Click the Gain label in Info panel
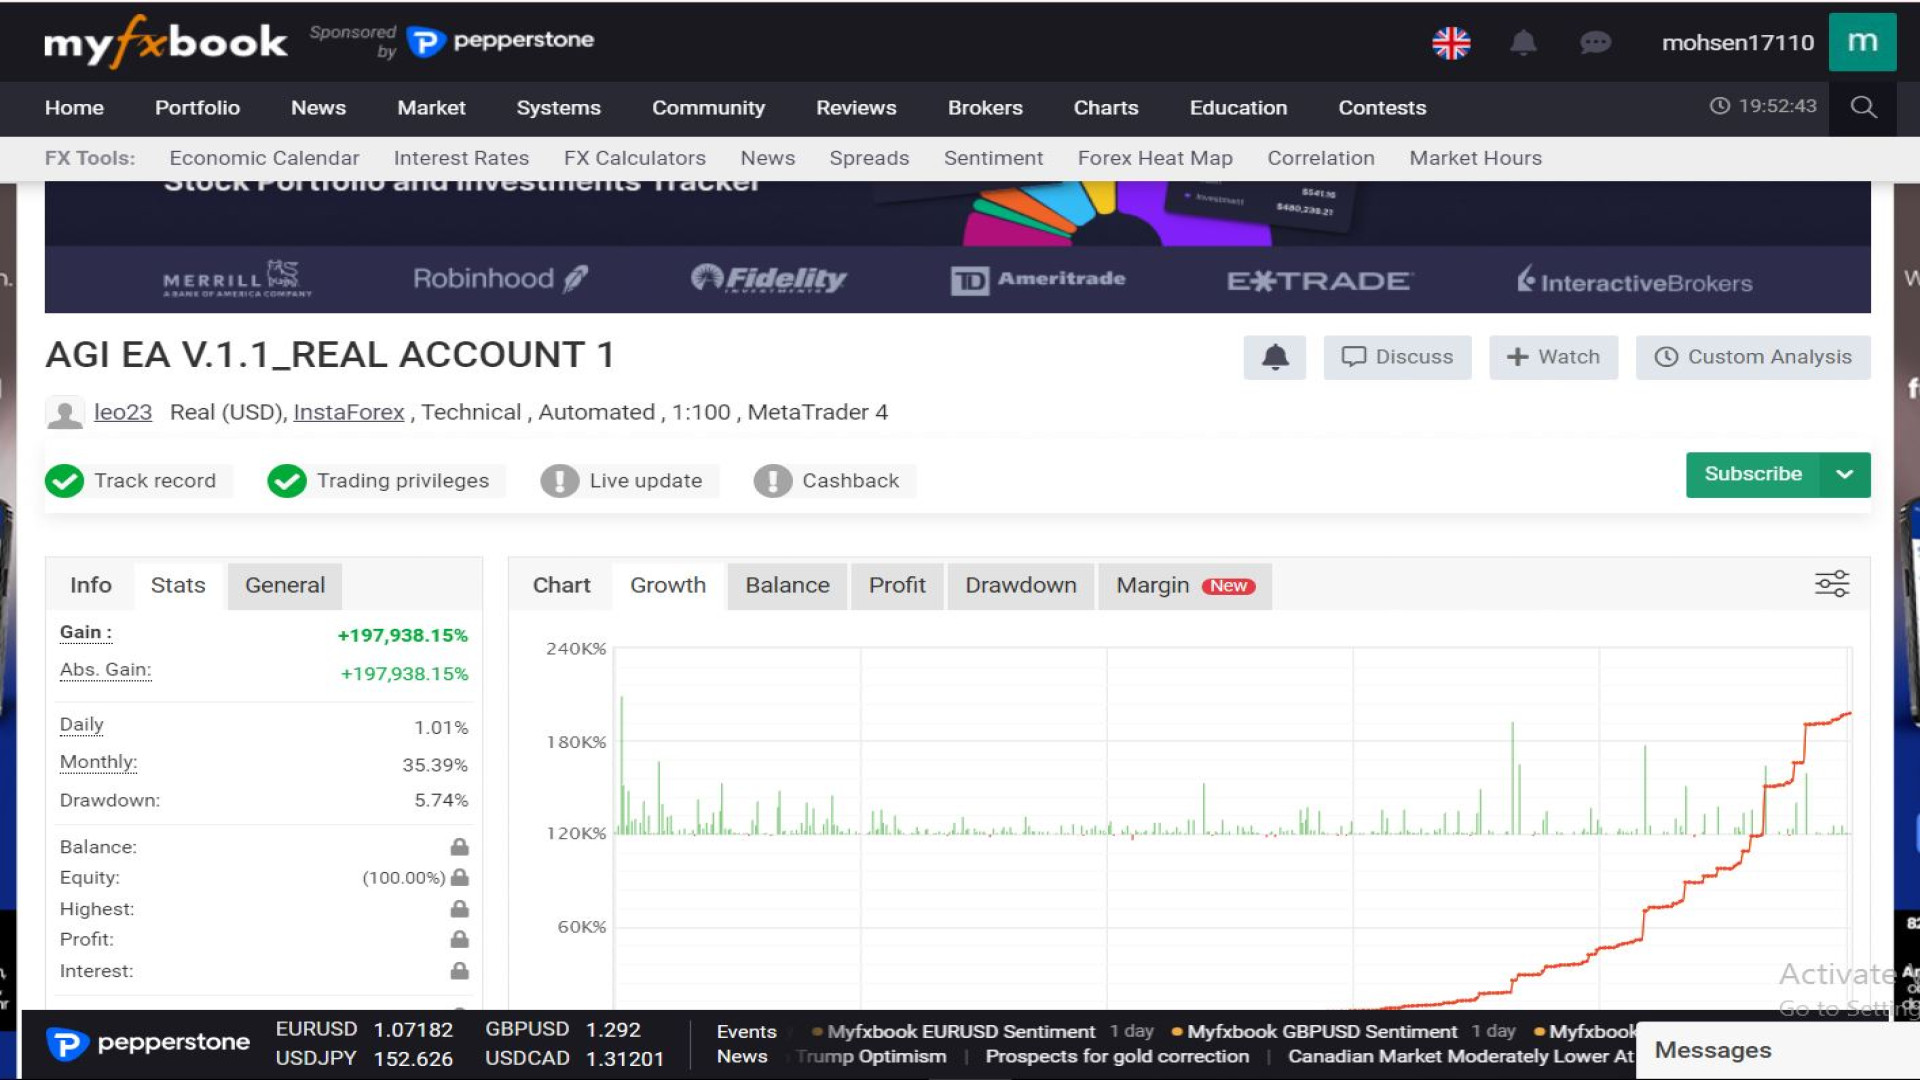 (x=86, y=632)
